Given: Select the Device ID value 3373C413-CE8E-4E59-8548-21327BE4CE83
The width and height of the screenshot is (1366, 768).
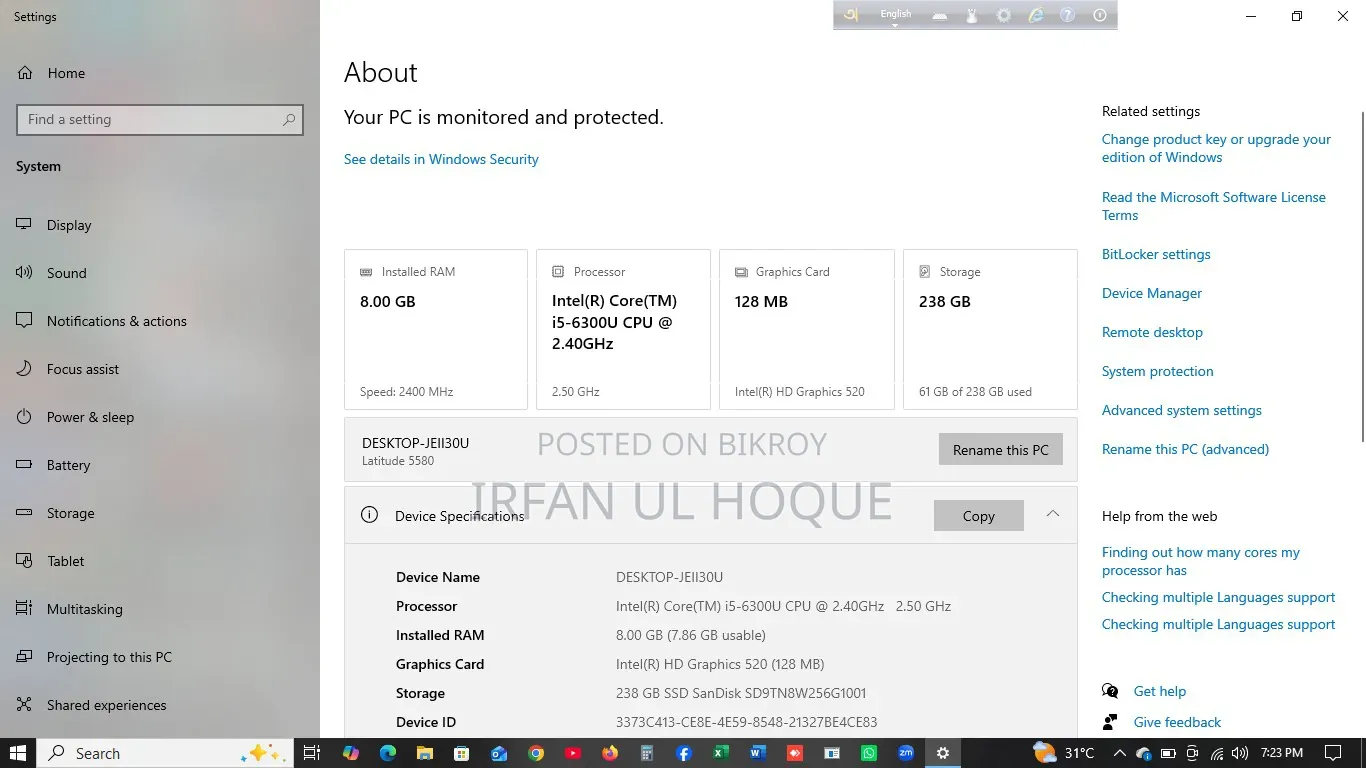Looking at the screenshot, I should (746, 722).
